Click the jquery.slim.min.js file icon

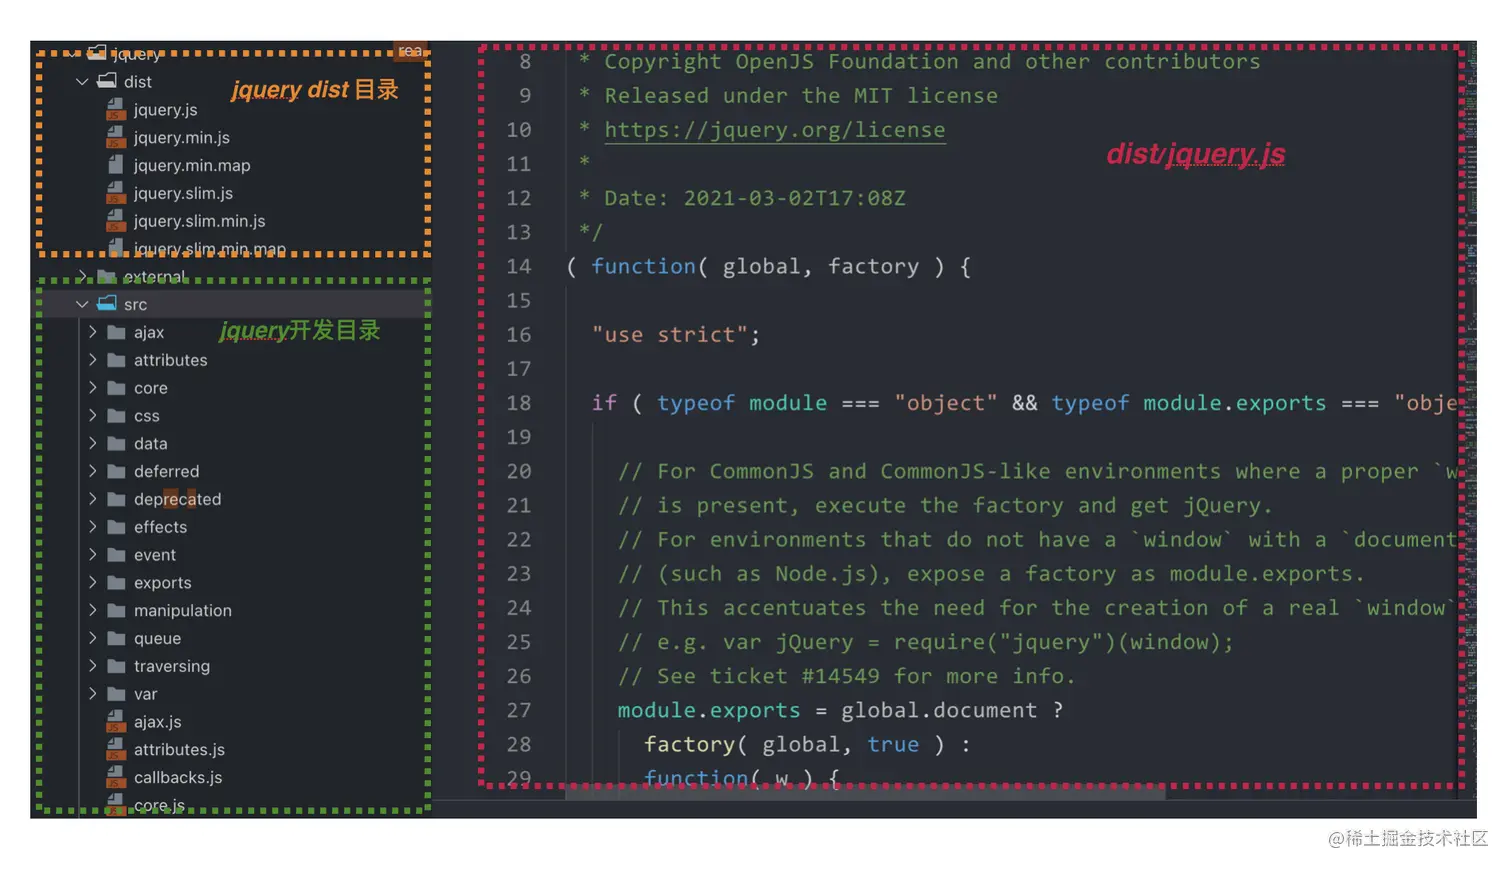(x=116, y=221)
